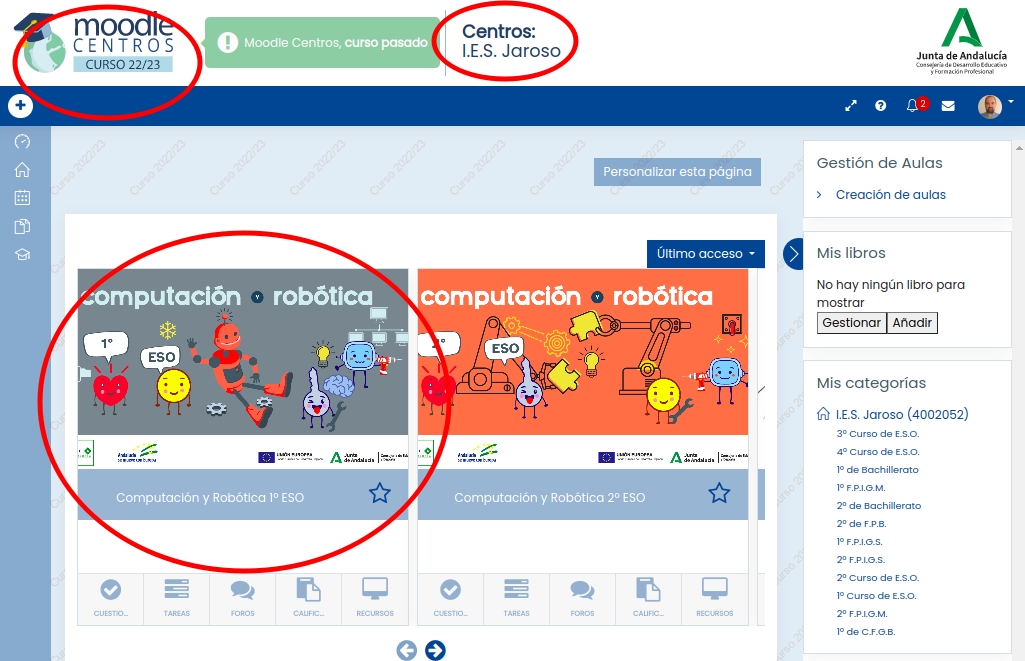Open 1º de Bachillerato category
1025x661 pixels.
coord(877,469)
